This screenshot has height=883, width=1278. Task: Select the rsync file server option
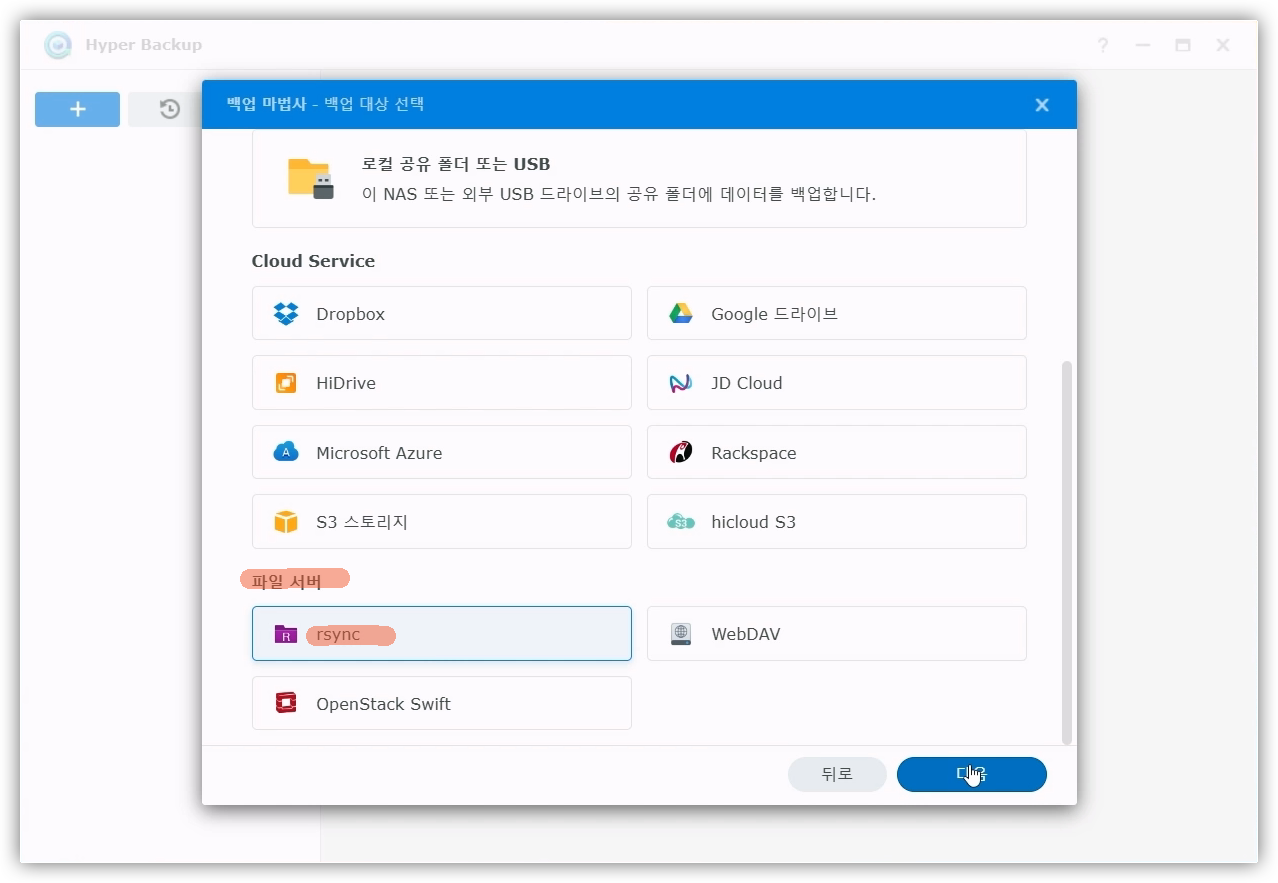pos(441,634)
